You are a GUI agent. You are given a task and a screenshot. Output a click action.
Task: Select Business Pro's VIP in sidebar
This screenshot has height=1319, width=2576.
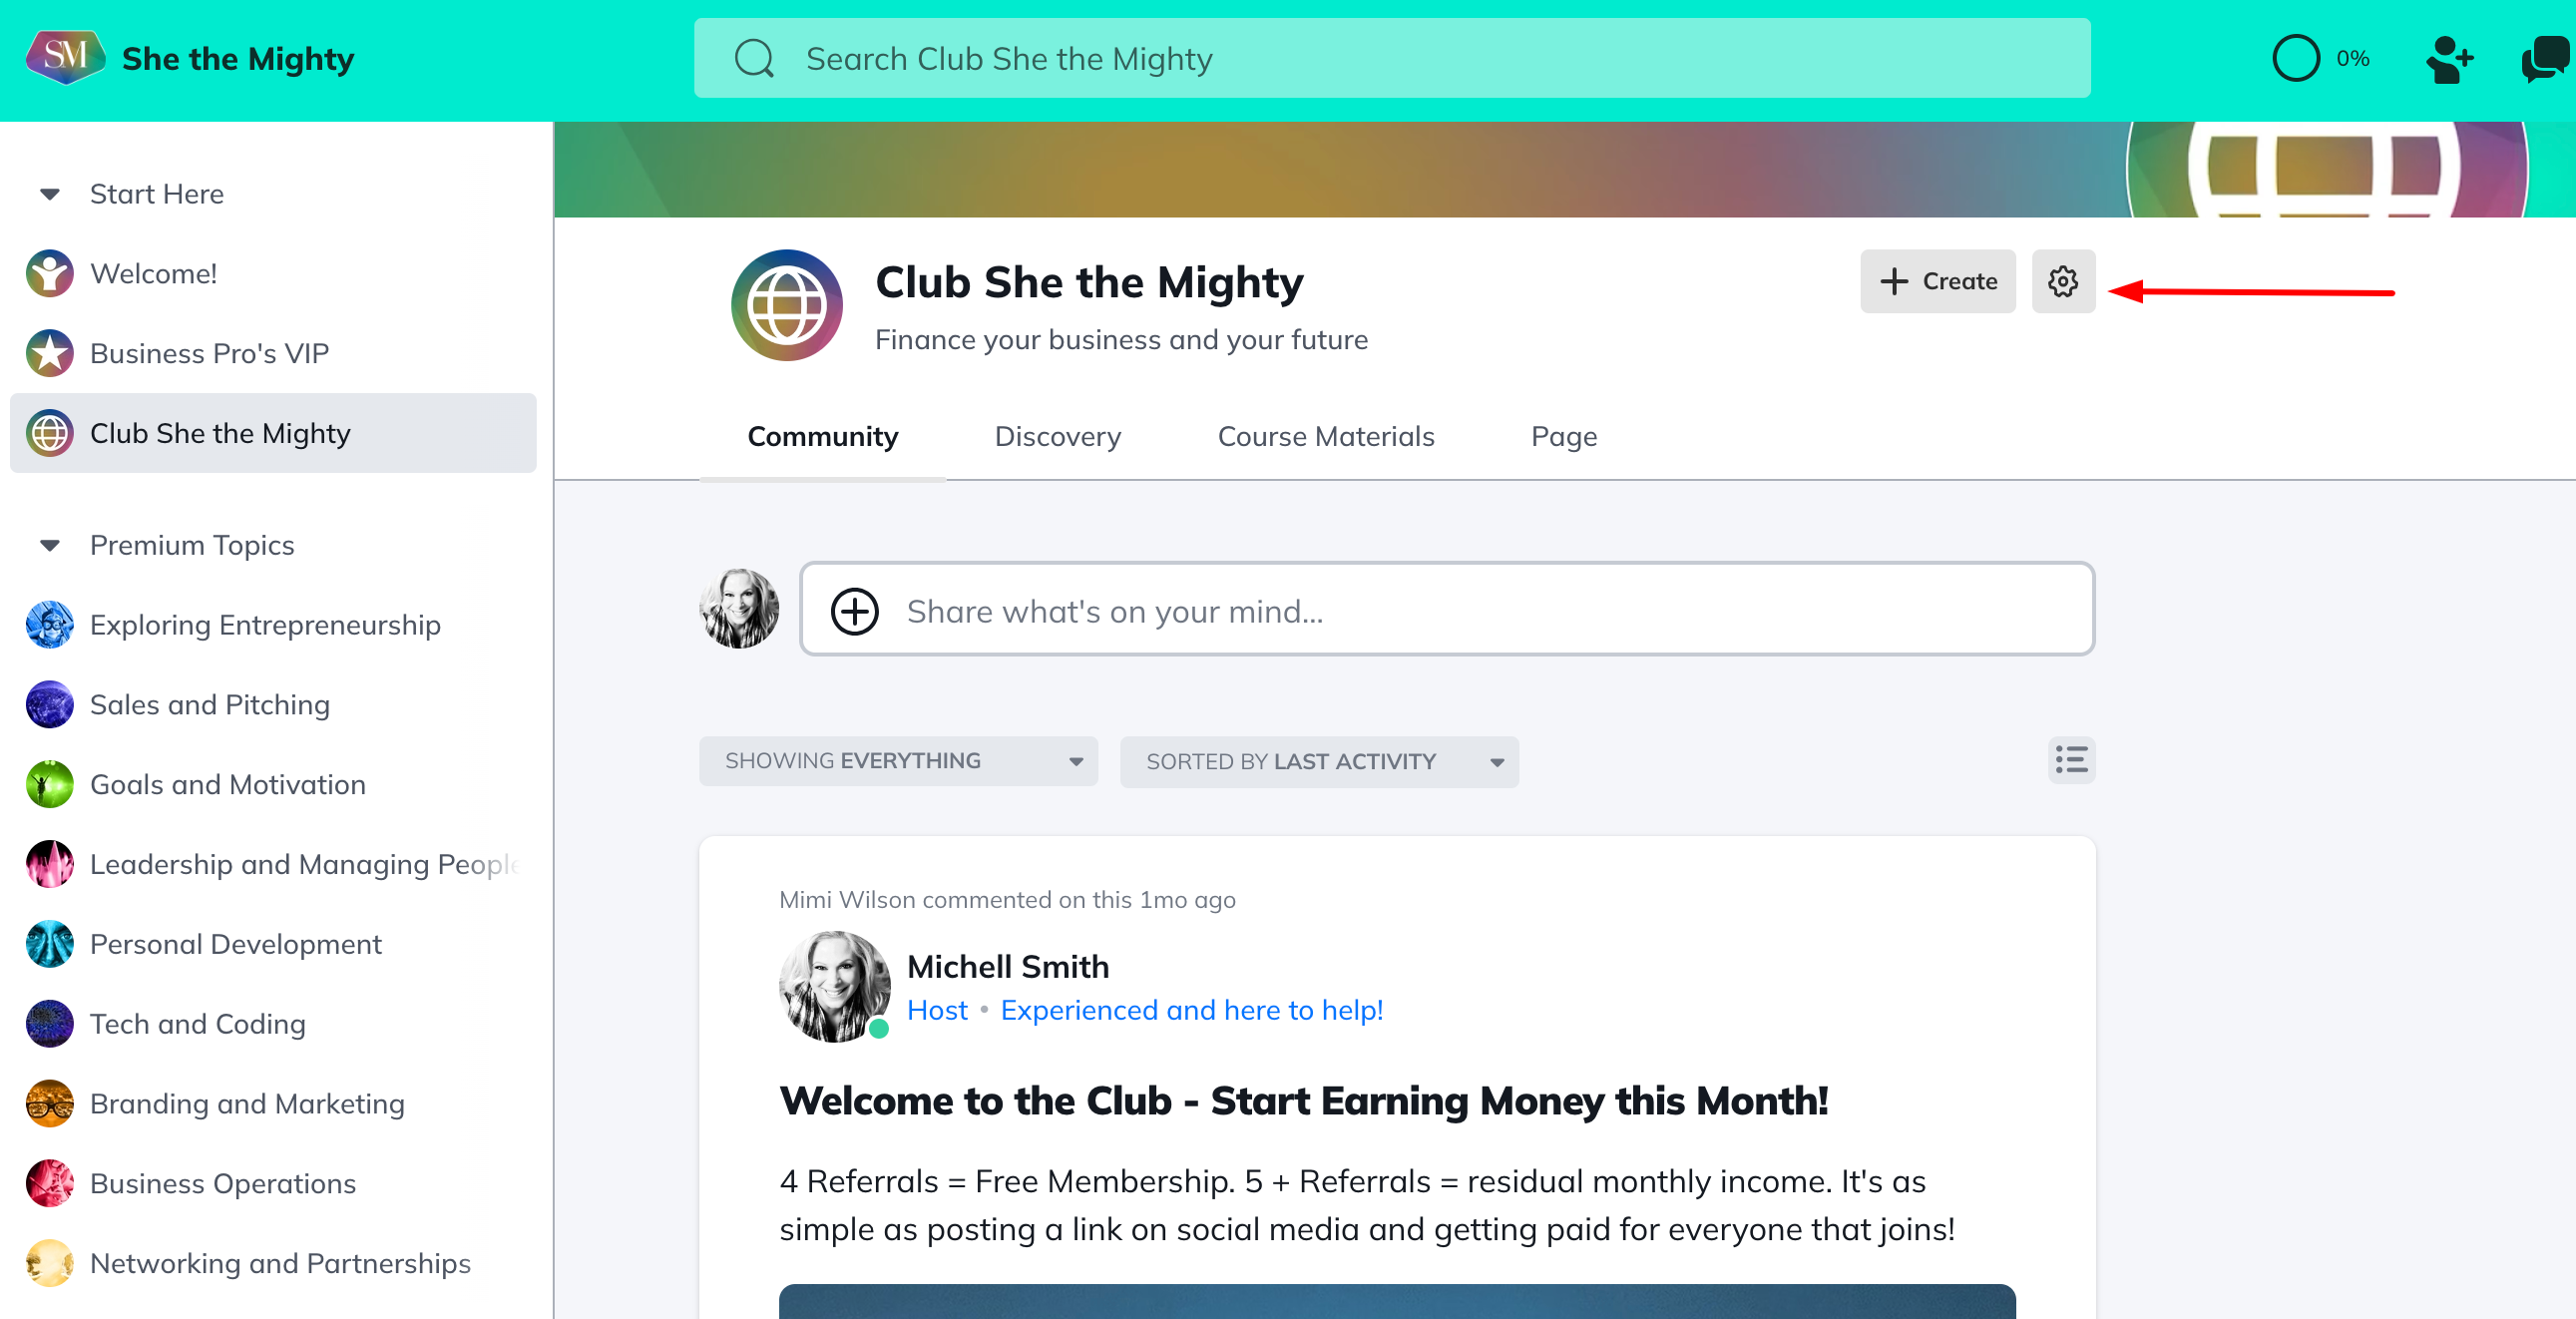(209, 354)
